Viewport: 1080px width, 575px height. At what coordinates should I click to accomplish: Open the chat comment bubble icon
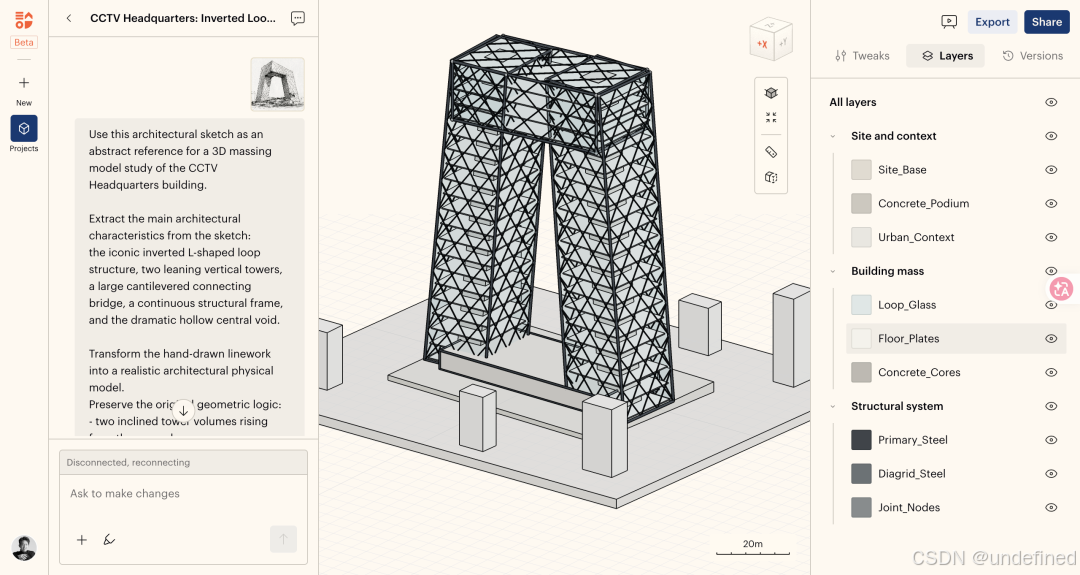pyautogui.click(x=298, y=19)
